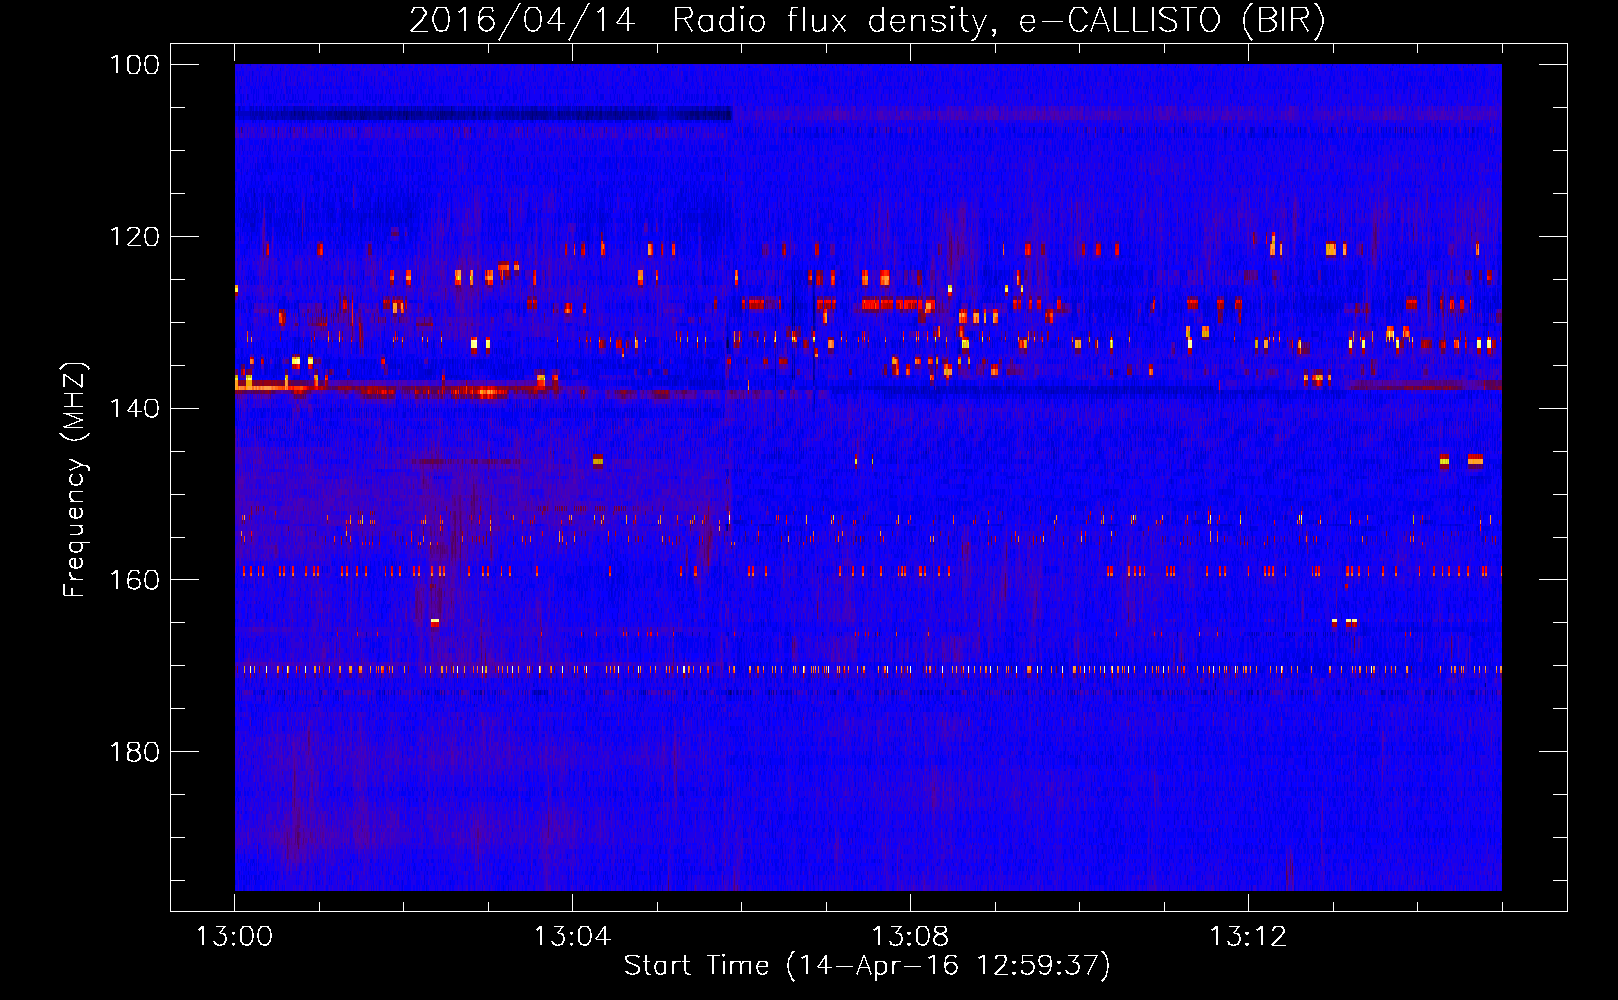Click the 13:12 time axis label
The width and height of the screenshot is (1618, 1000).
pos(1248,937)
